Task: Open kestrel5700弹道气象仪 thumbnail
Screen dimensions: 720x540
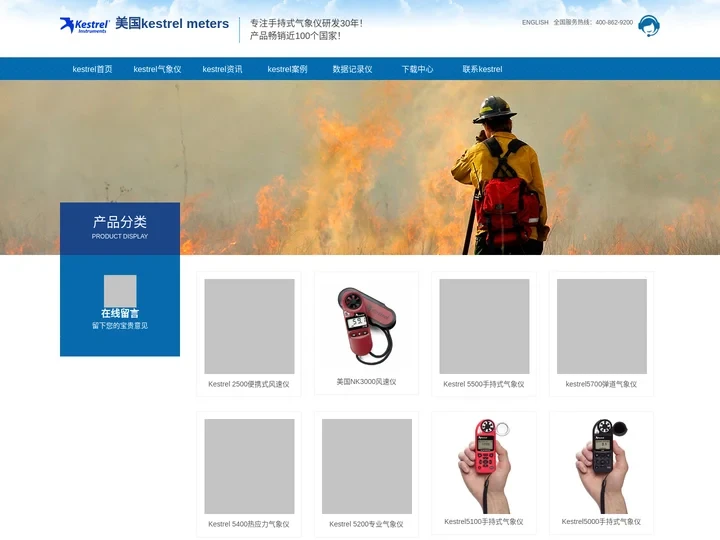Action: 602,326
